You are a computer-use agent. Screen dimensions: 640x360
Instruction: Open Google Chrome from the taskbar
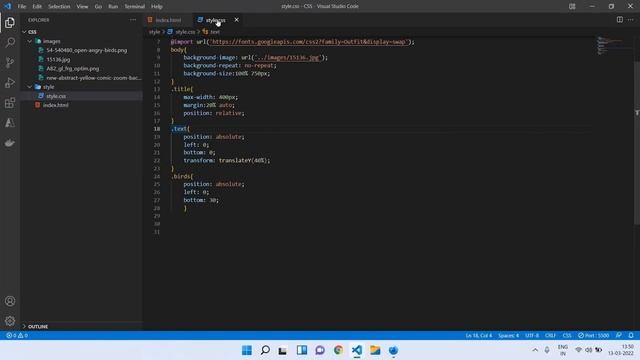click(338, 350)
